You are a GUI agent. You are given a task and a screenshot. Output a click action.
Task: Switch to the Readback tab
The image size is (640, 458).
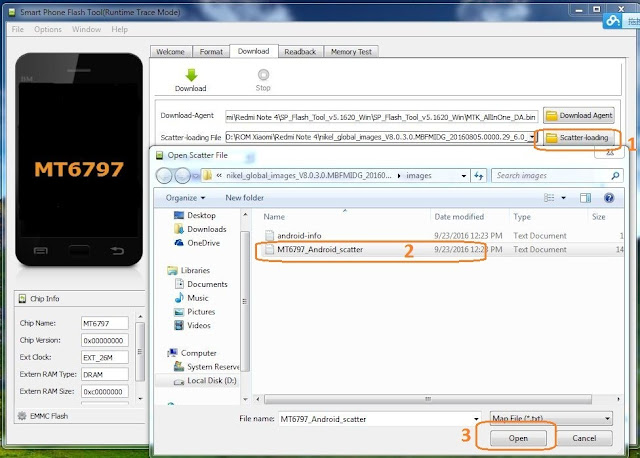300,52
